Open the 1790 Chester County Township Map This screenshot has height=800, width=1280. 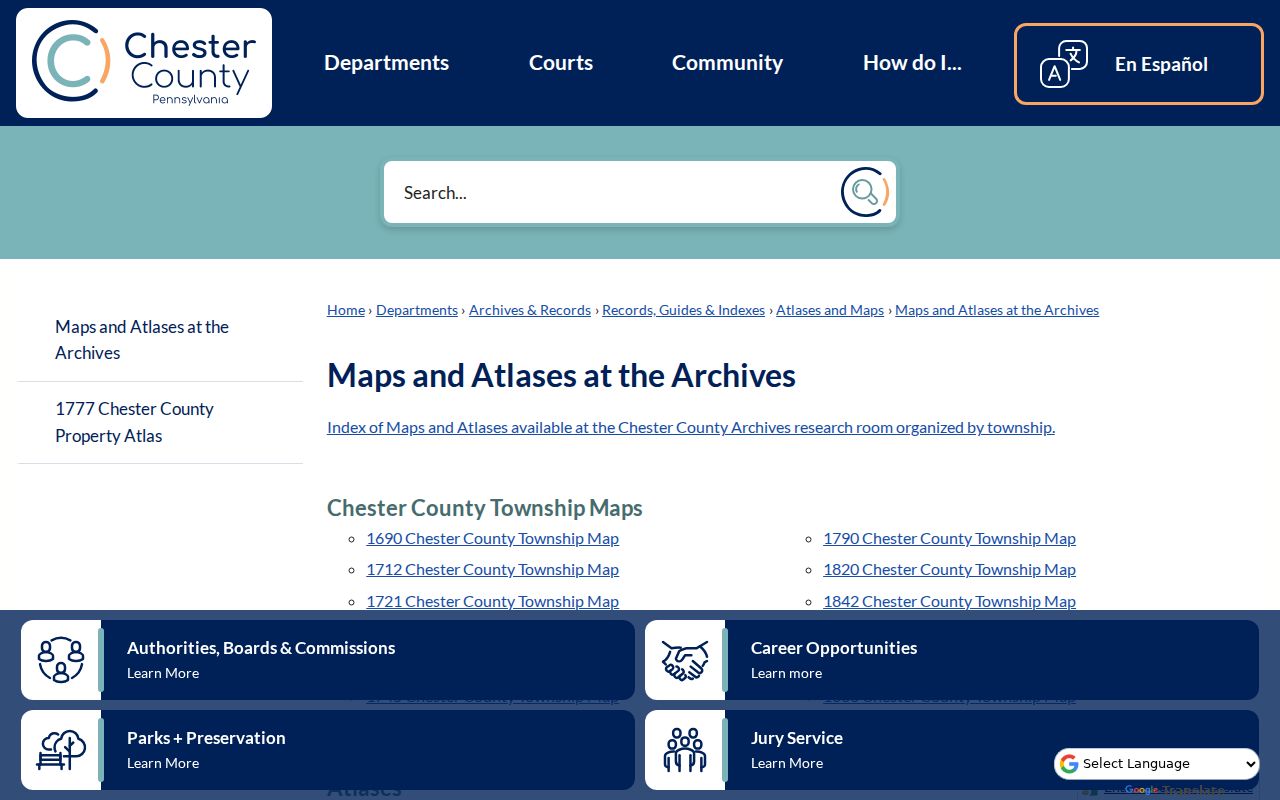949,538
